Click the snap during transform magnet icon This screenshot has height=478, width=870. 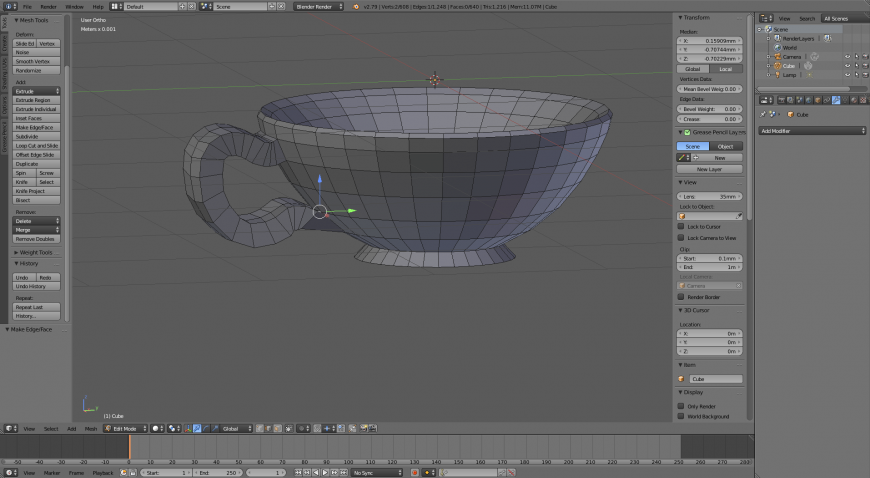317,429
